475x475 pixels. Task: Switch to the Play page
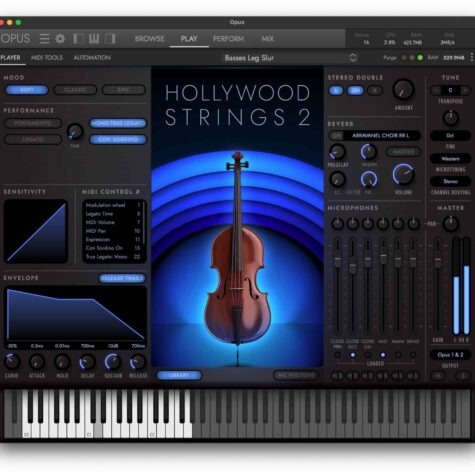click(189, 39)
